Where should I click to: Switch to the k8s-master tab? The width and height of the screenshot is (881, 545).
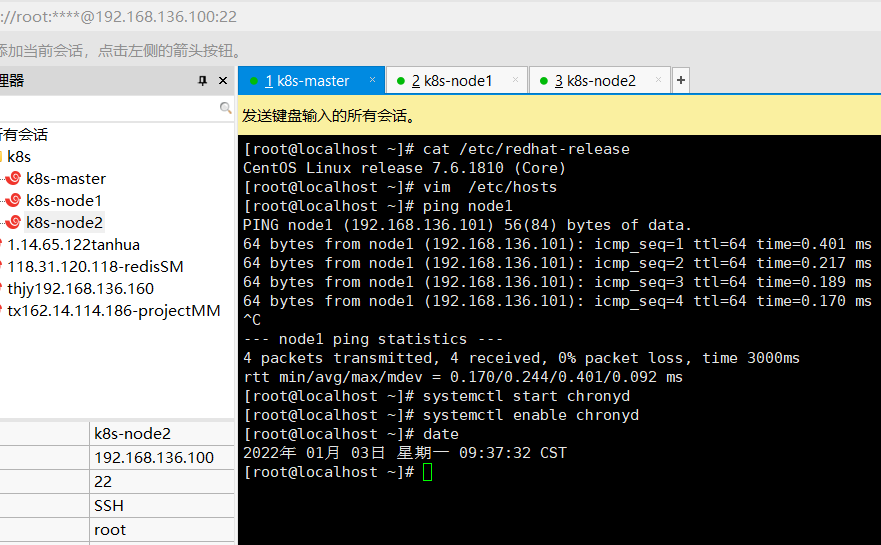tap(311, 80)
